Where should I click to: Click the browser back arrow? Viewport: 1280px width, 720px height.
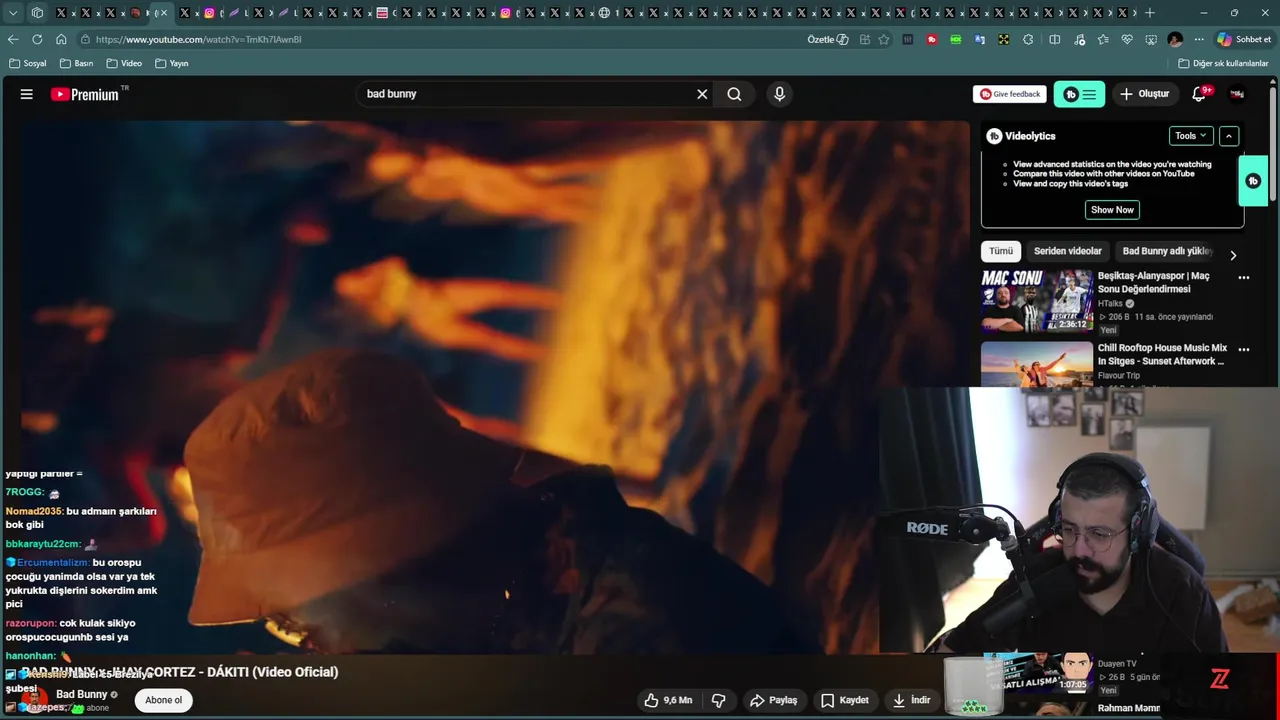click(13, 39)
